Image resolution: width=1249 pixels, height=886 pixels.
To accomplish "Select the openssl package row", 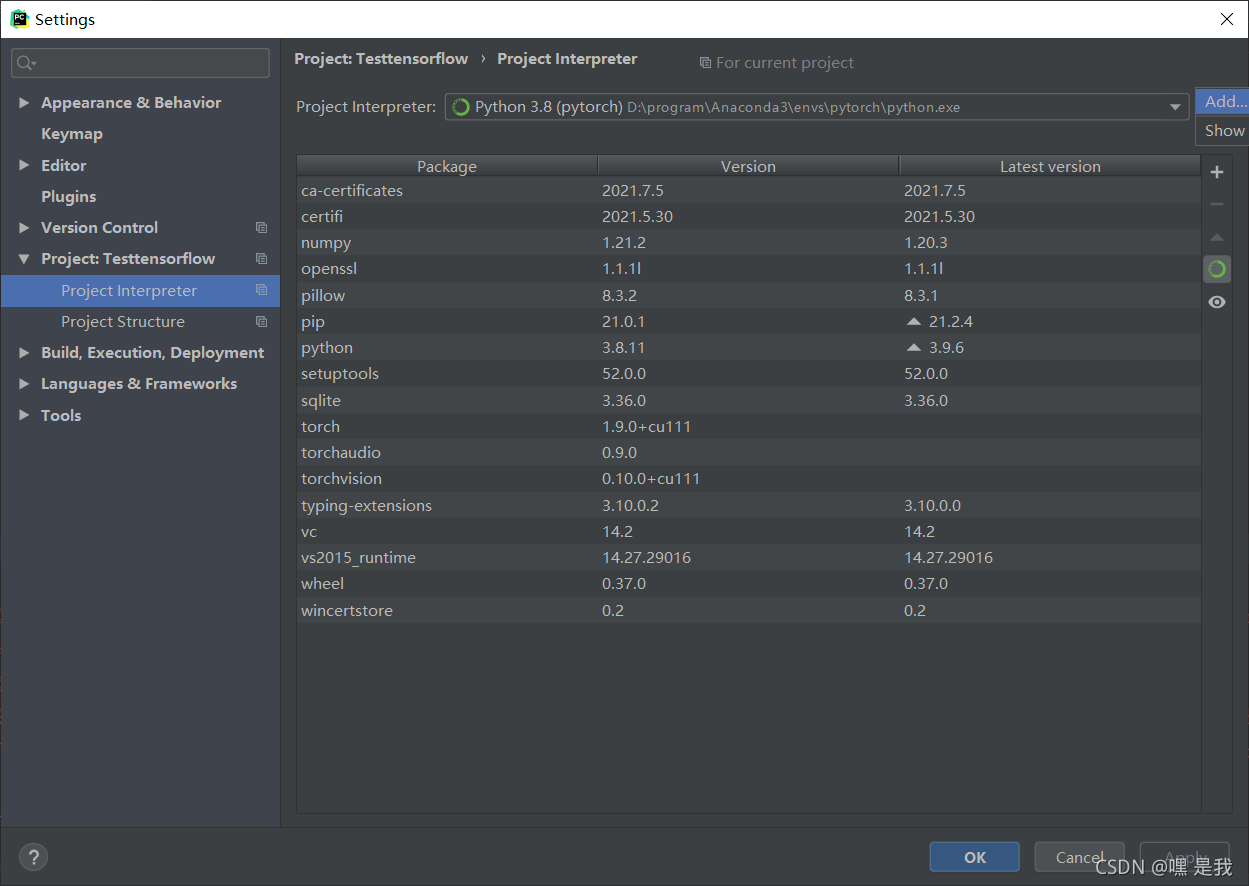I will tap(749, 269).
